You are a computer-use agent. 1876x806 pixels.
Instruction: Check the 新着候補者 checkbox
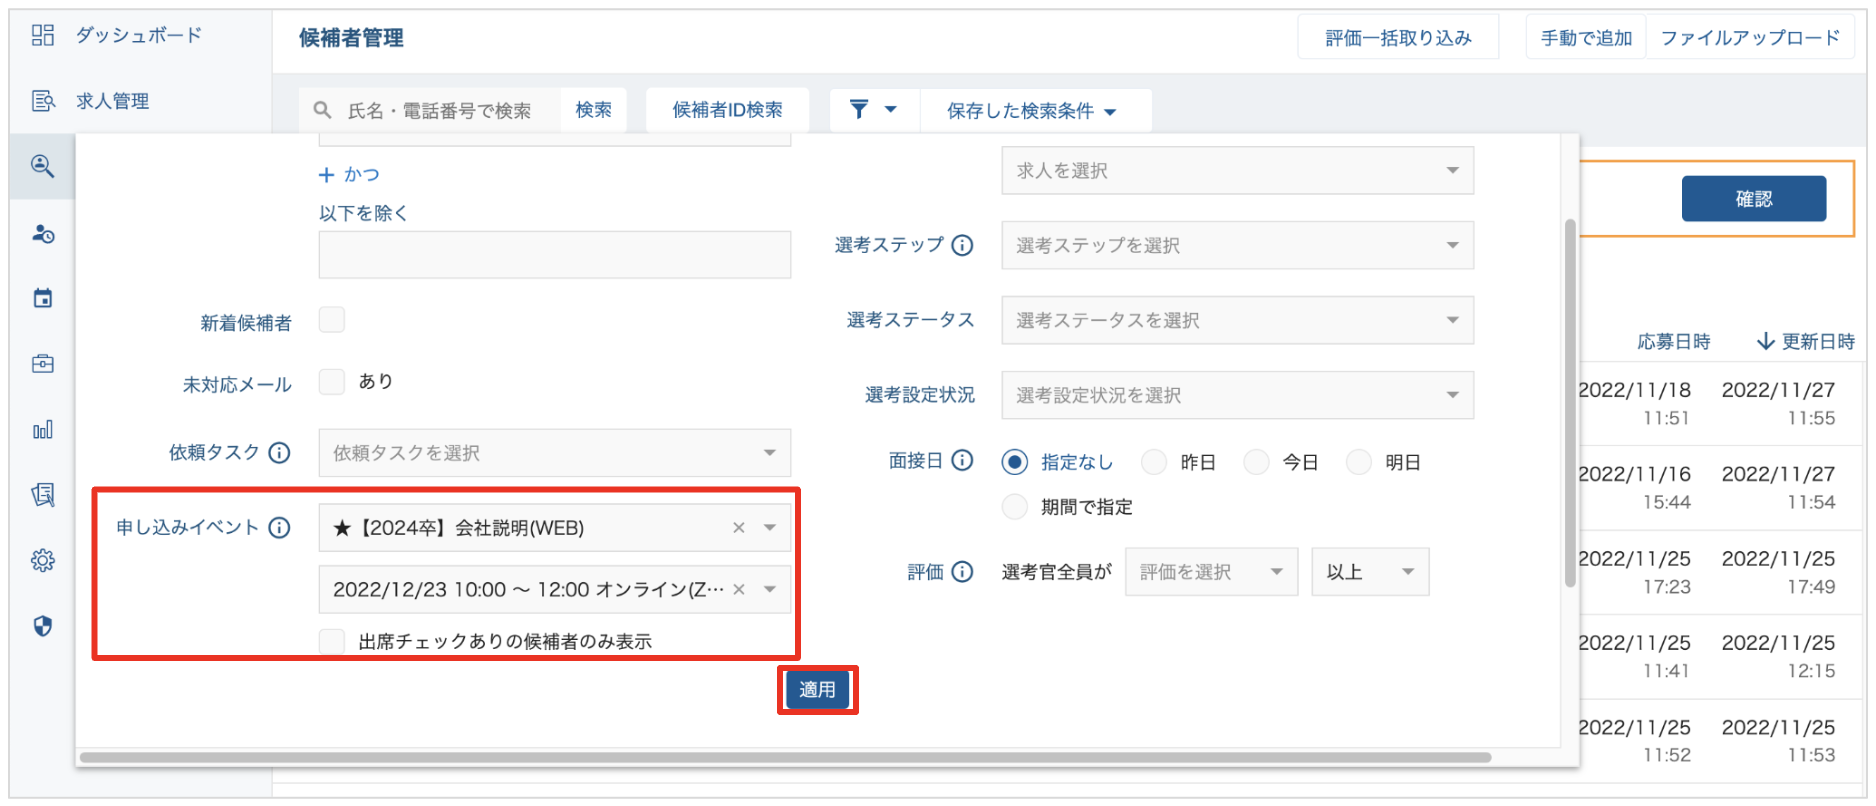coord(332,320)
